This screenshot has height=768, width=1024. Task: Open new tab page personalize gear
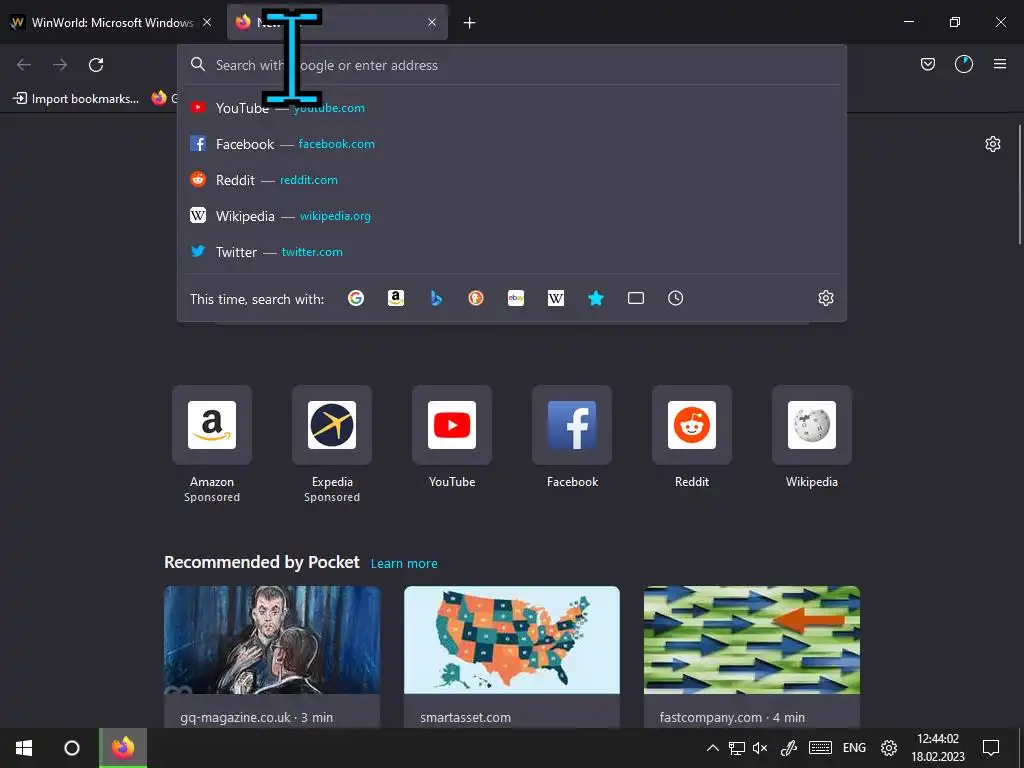[993, 144]
